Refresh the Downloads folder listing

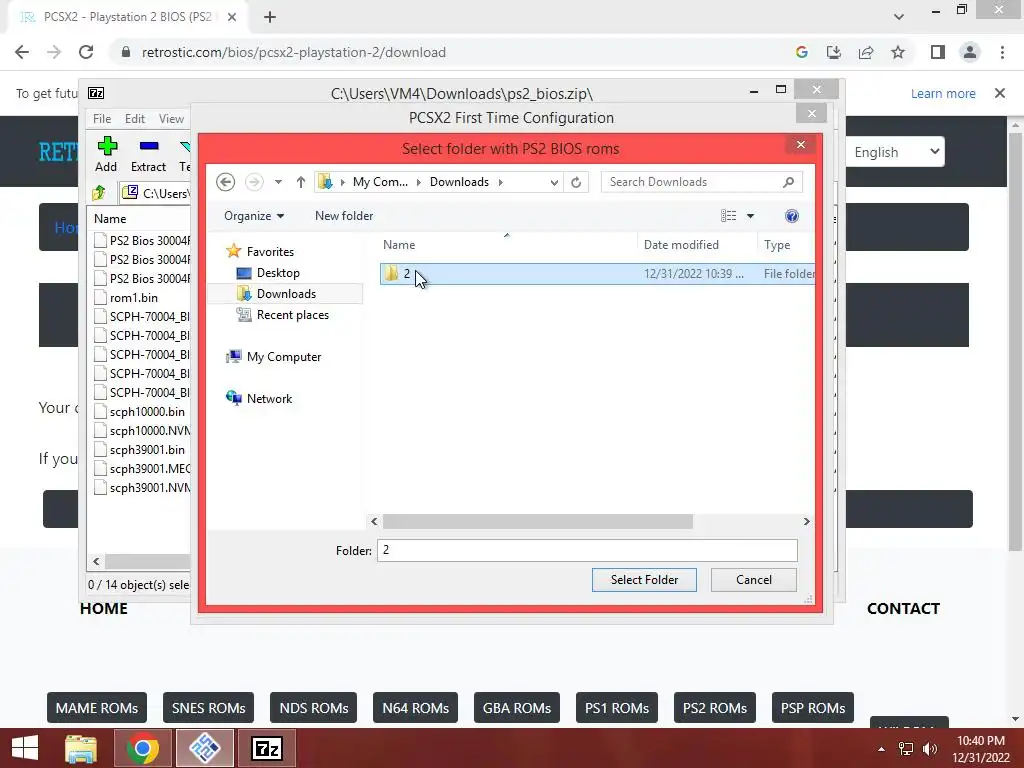(x=576, y=182)
